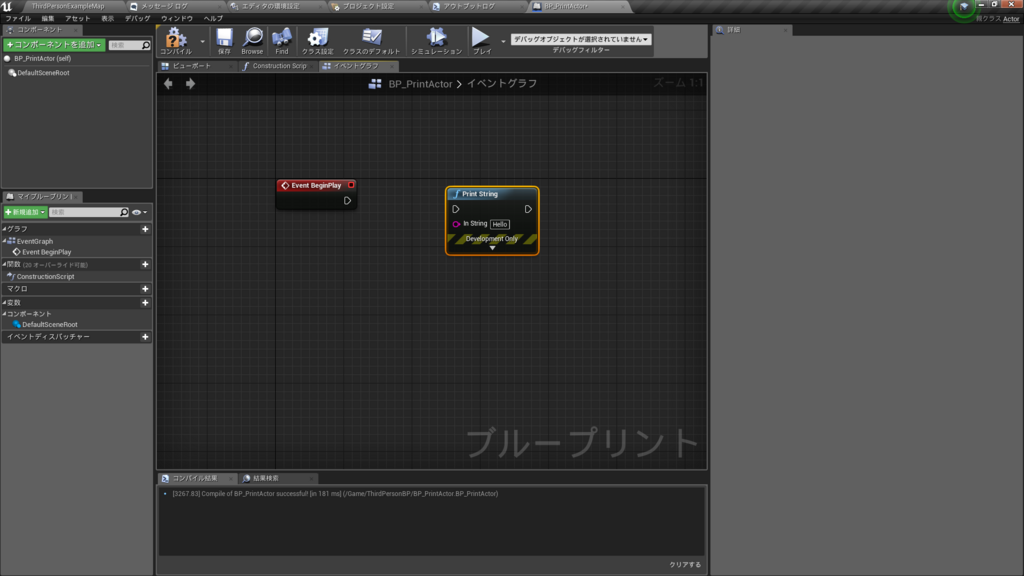Click the Actor parent class link
Viewport: 1024px width, 576px height.
click(x=1011, y=19)
